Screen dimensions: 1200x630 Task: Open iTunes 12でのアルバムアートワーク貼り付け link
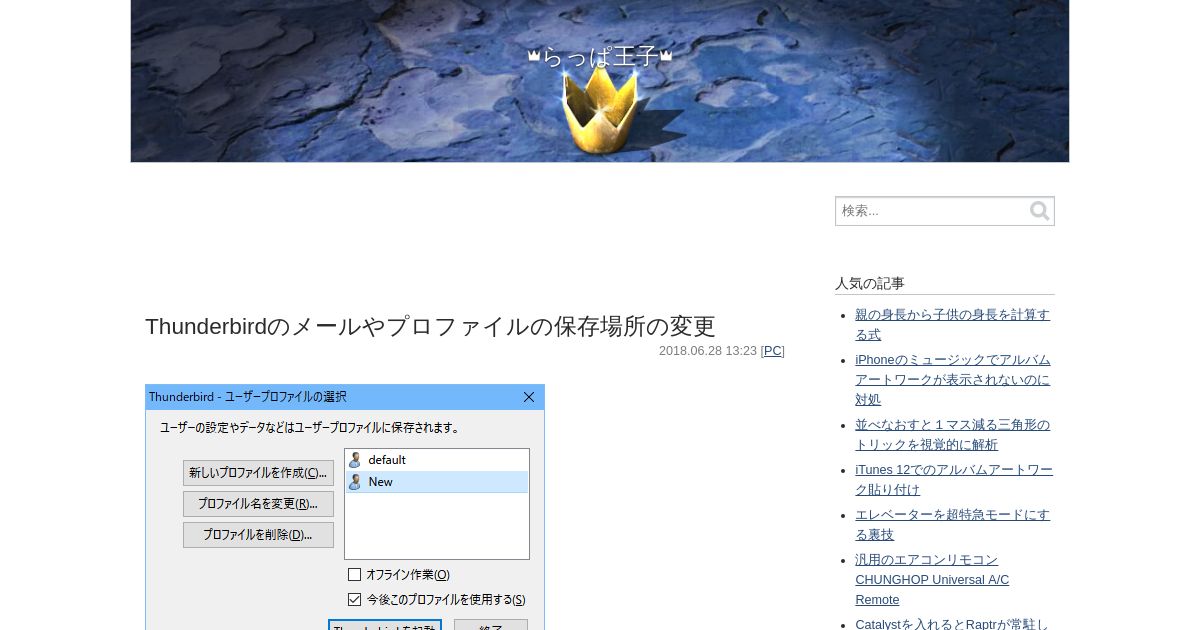point(953,479)
